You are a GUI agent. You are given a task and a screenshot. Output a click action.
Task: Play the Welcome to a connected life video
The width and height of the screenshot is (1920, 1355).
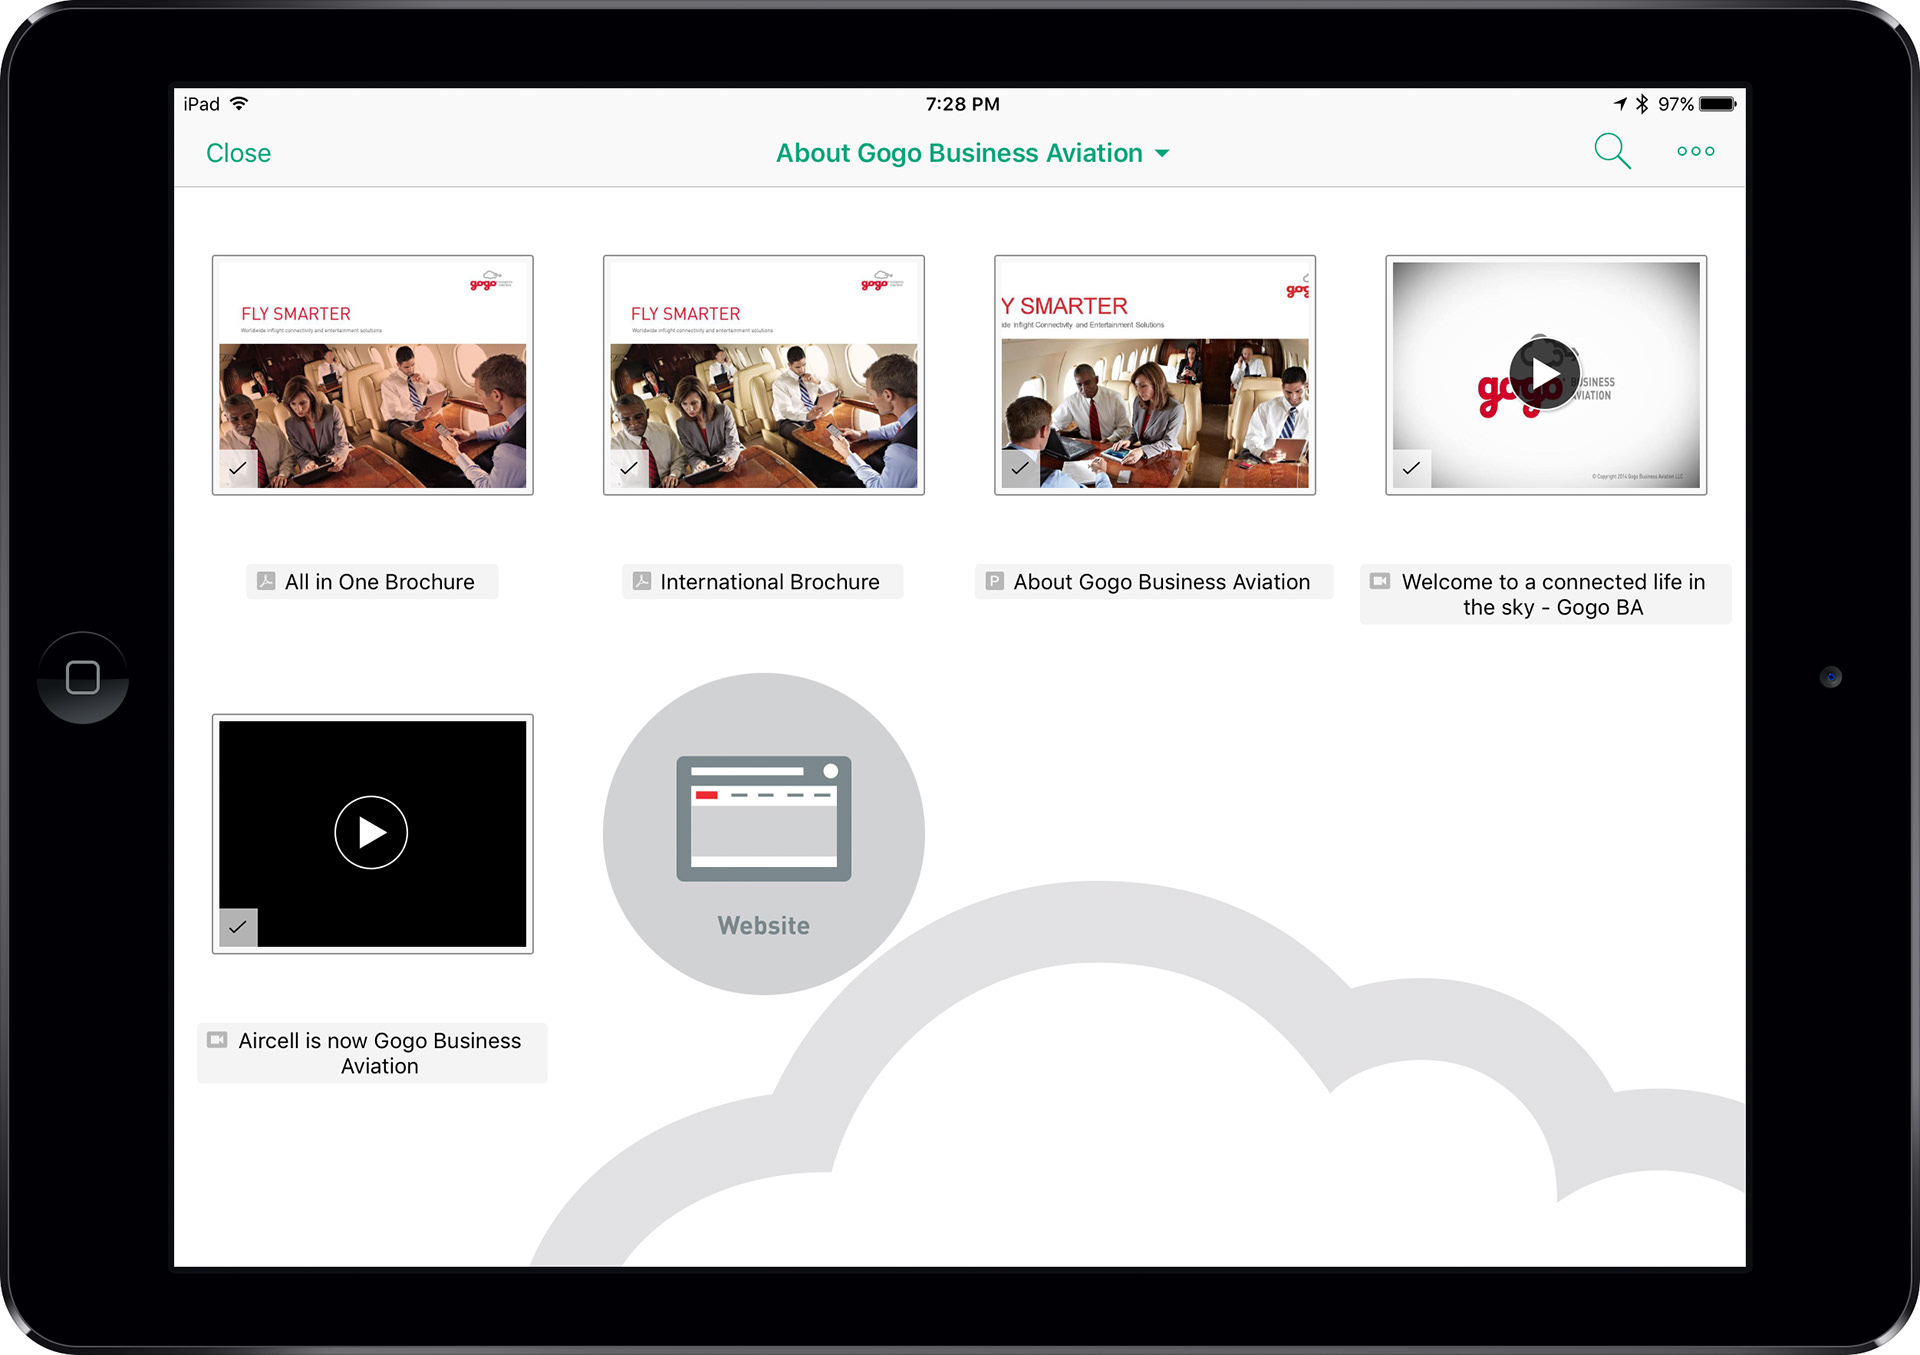(1545, 375)
